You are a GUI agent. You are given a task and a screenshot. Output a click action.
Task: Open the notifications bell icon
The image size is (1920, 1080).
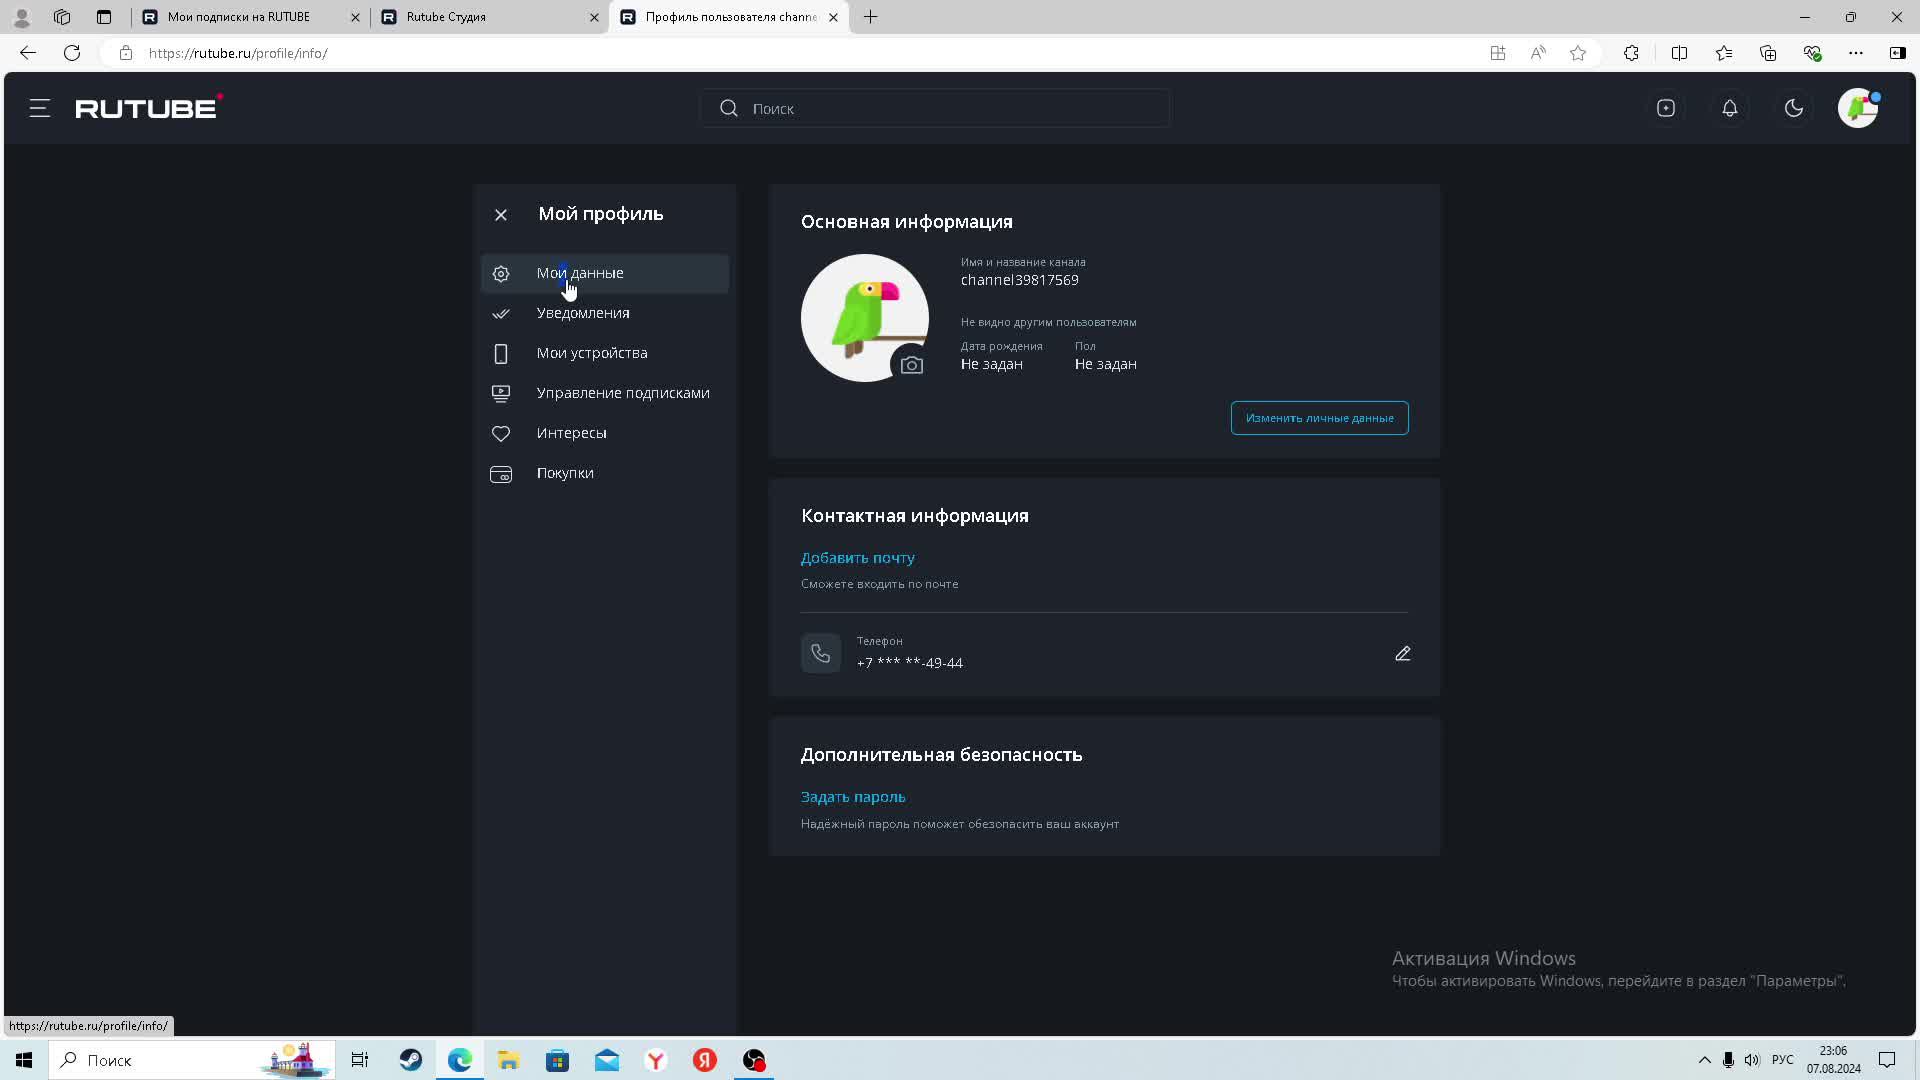tap(1729, 109)
